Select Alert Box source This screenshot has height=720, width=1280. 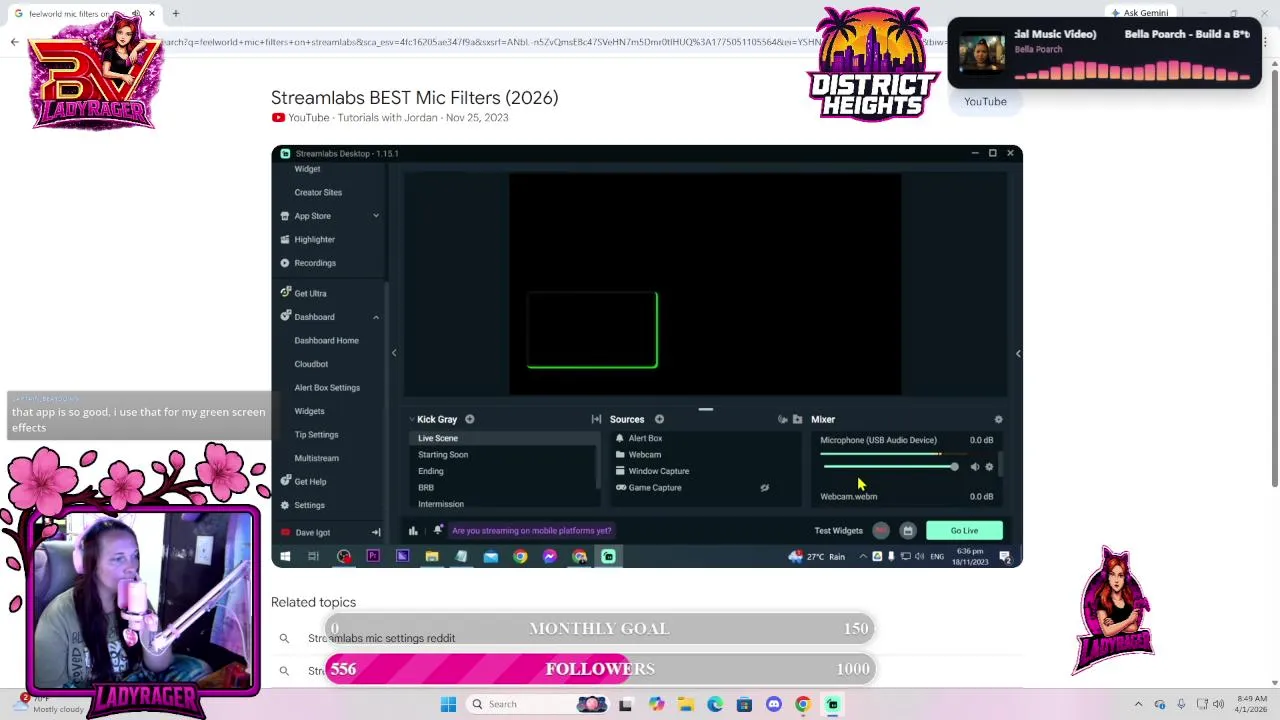pyautogui.click(x=645, y=438)
